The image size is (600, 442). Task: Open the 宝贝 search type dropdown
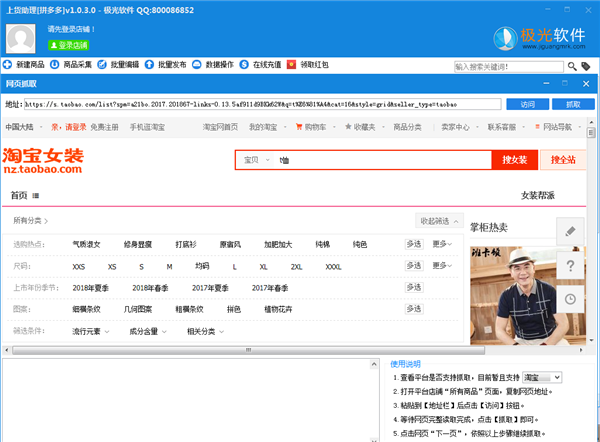[257, 160]
